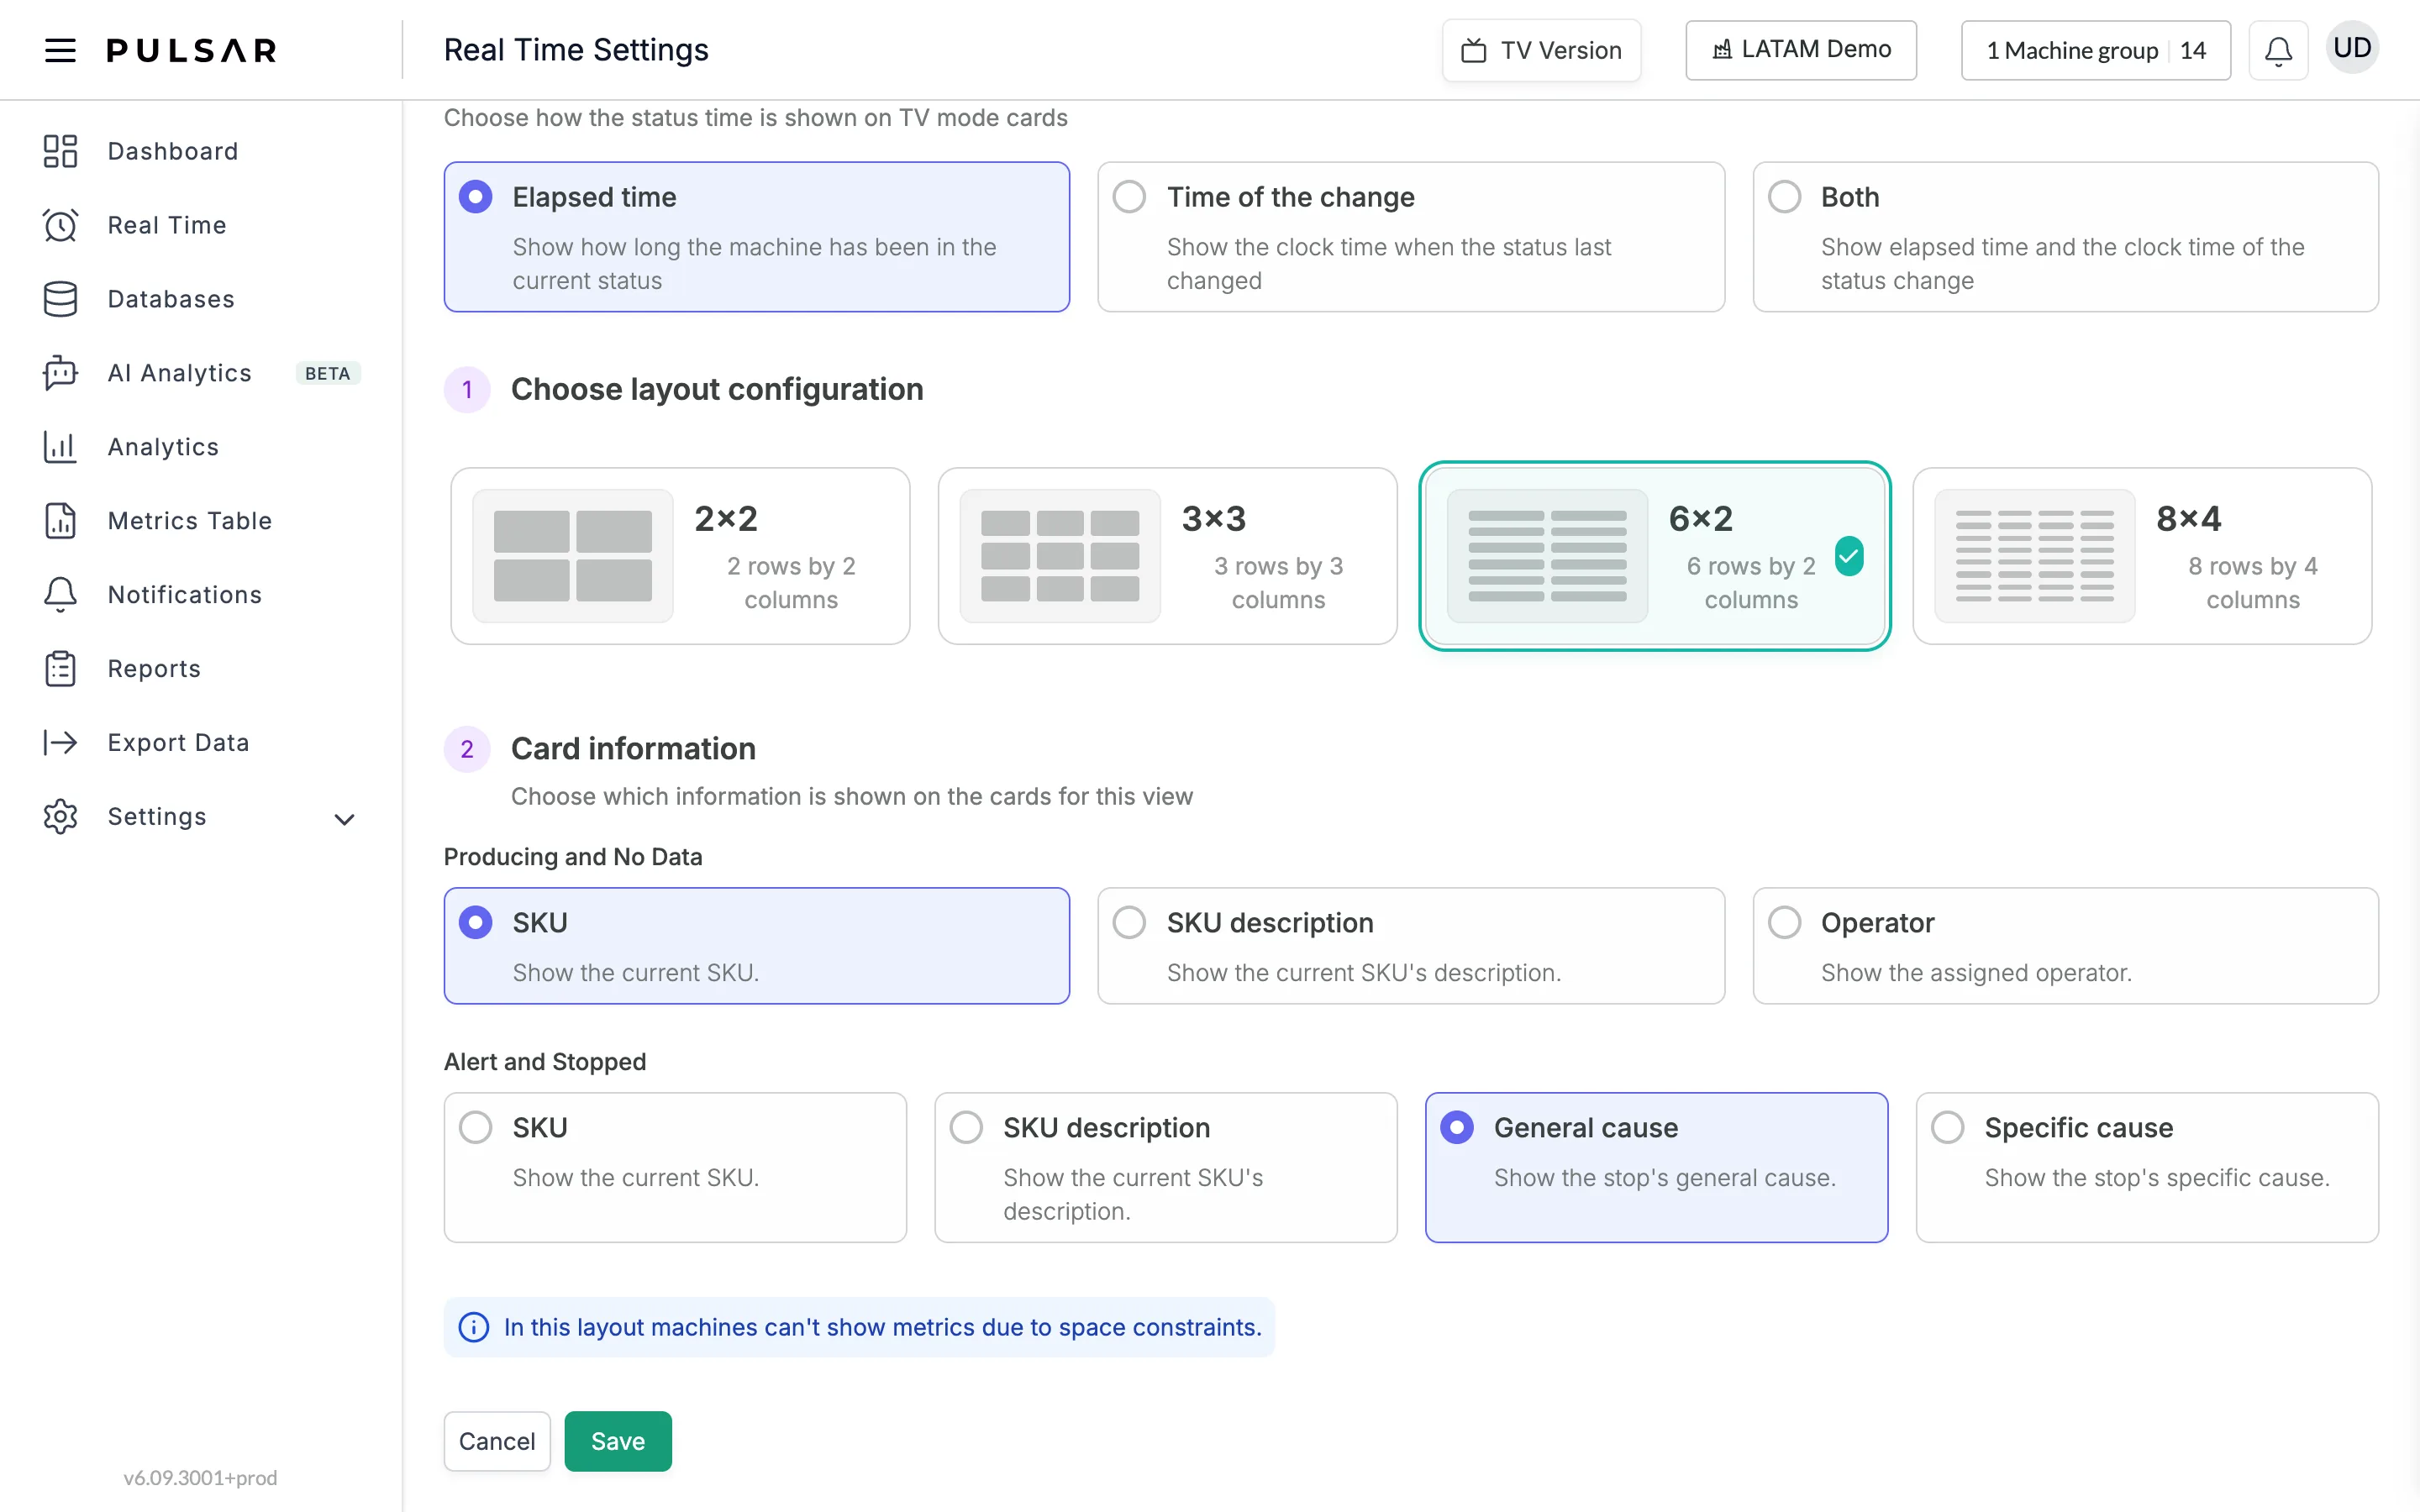Viewport: 2420px width, 1512px height.
Task: Click the Analytics bar chart icon
Action: (60, 447)
